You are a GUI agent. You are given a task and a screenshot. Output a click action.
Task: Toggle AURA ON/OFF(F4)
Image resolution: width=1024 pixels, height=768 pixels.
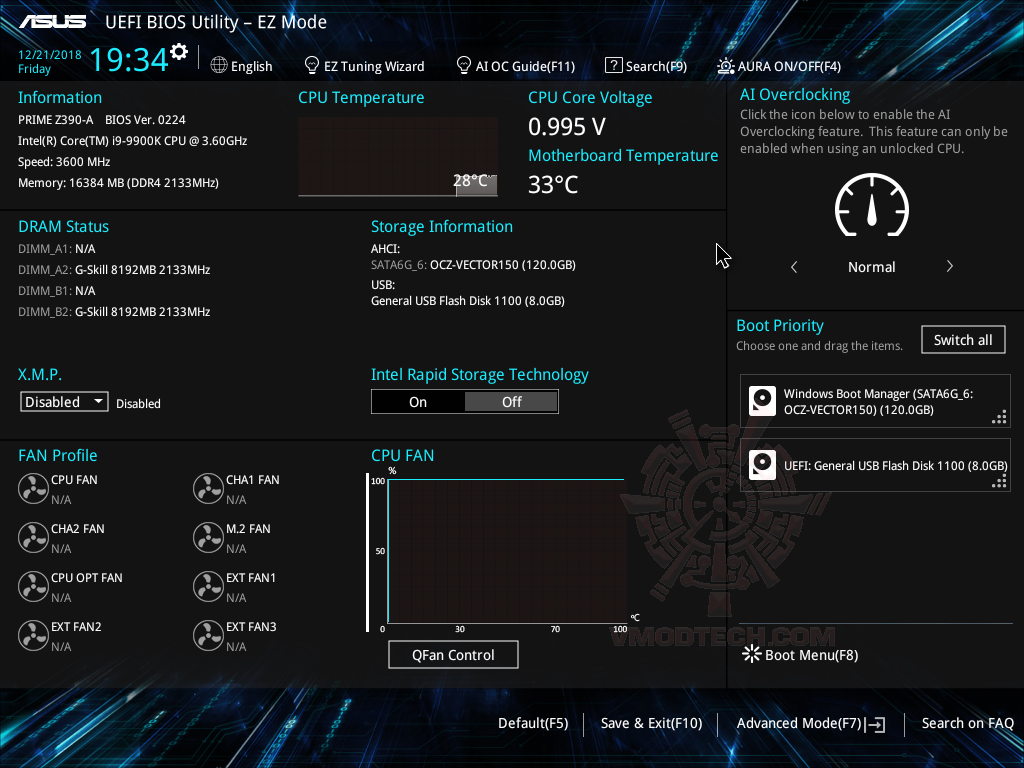(x=789, y=66)
